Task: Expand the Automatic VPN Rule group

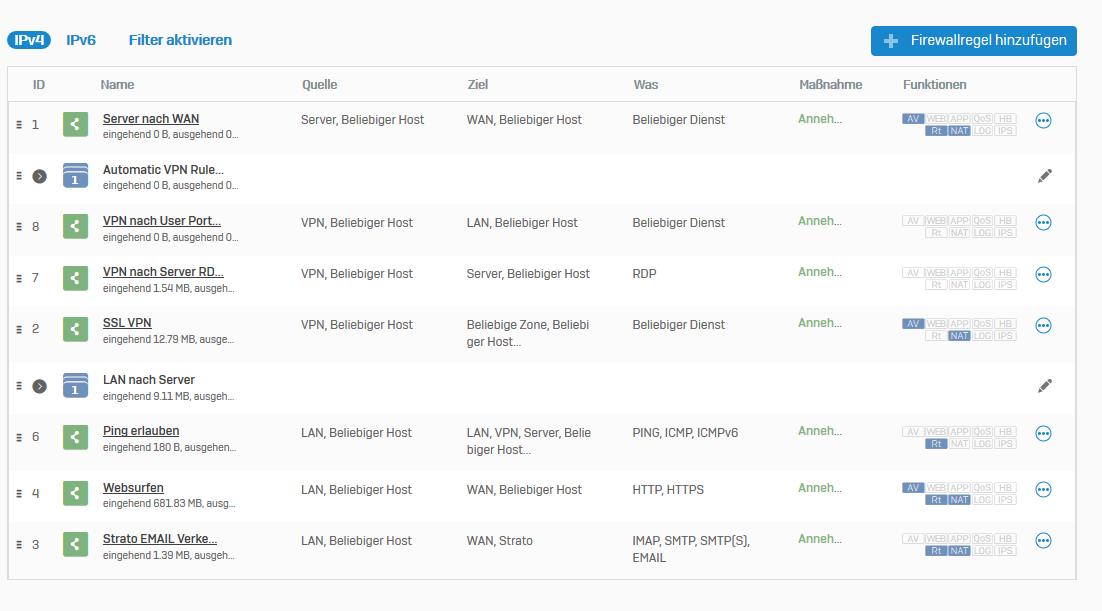Action: click(x=39, y=176)
